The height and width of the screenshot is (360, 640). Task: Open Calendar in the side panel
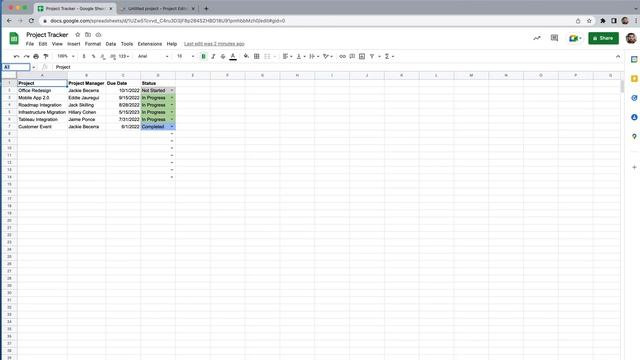634,59
